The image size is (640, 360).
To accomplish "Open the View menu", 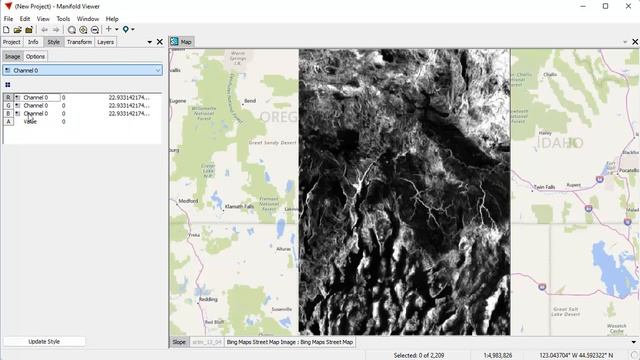I will tap(43, 19).
